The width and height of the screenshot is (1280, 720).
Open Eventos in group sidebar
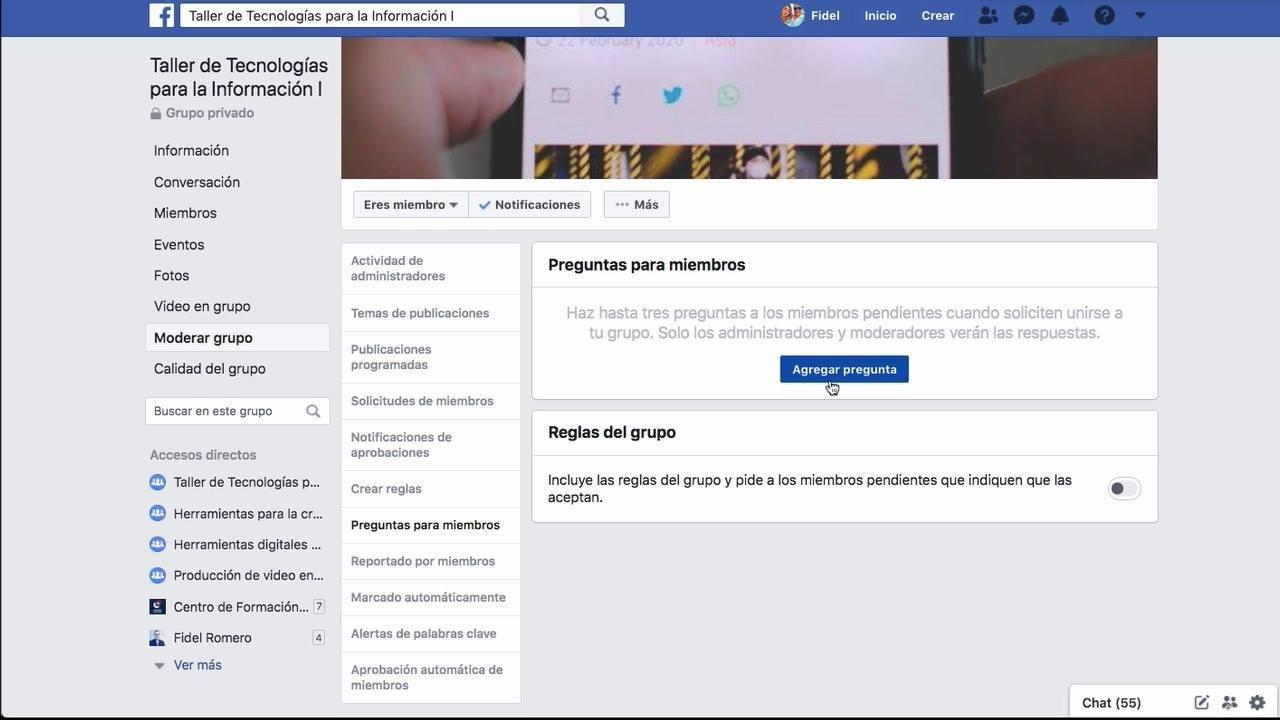[179, 244]
